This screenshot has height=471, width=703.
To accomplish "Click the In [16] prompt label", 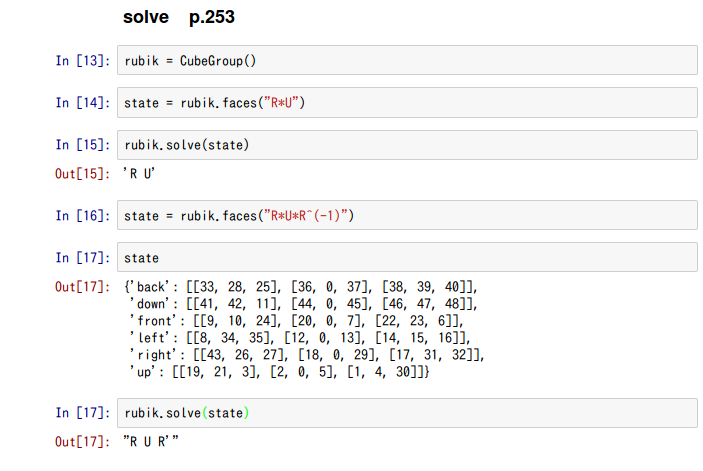I will (x=83, y=216).
